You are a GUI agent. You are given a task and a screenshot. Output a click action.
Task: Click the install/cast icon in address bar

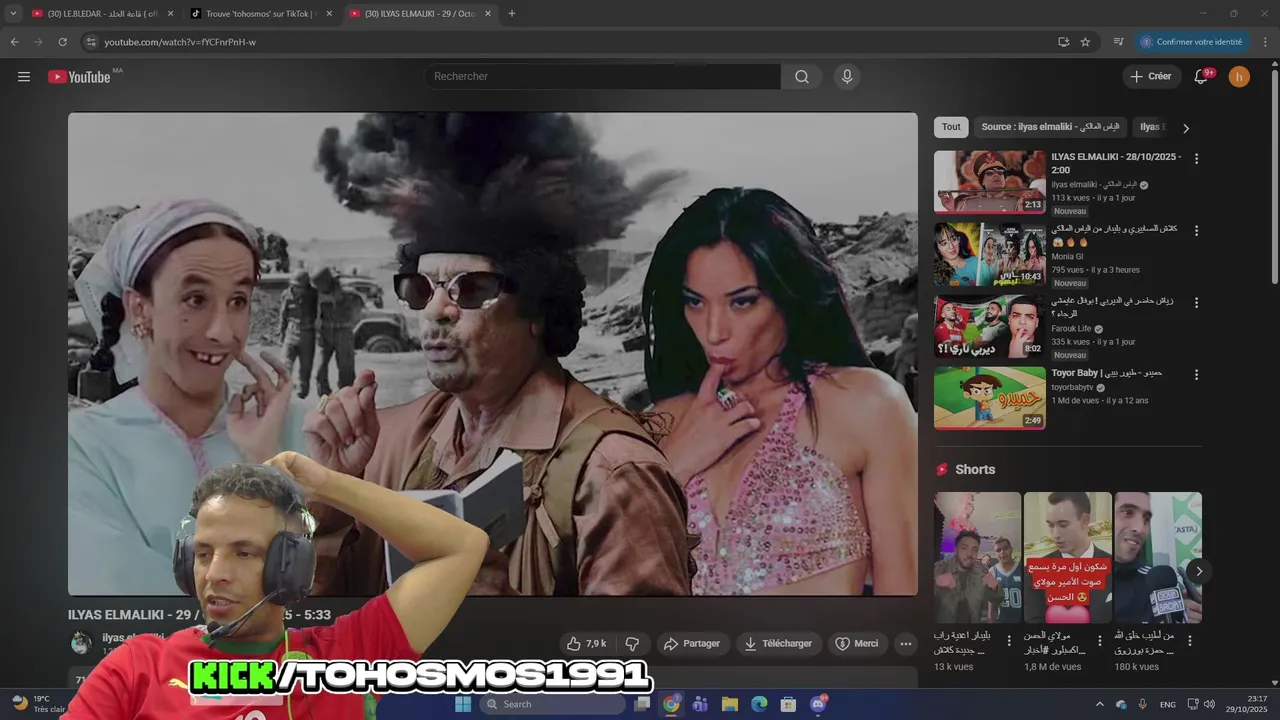pyautogui.click(x=1063, y=42)
